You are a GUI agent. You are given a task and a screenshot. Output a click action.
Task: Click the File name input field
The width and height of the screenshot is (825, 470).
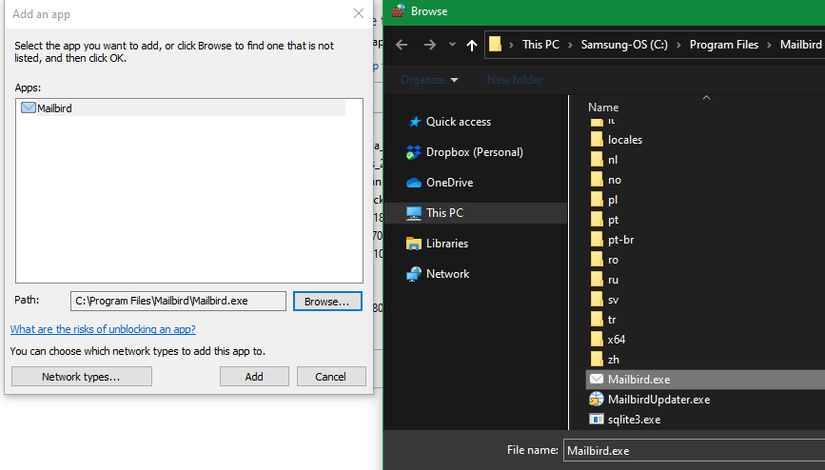[694, 451]
